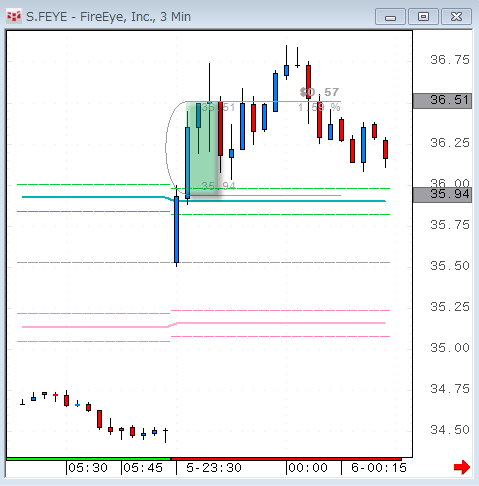The height and width of the screenshot is (486, 479).
Task: Select the 36.51 price marker on the price axis
Action: click(442, 101)
